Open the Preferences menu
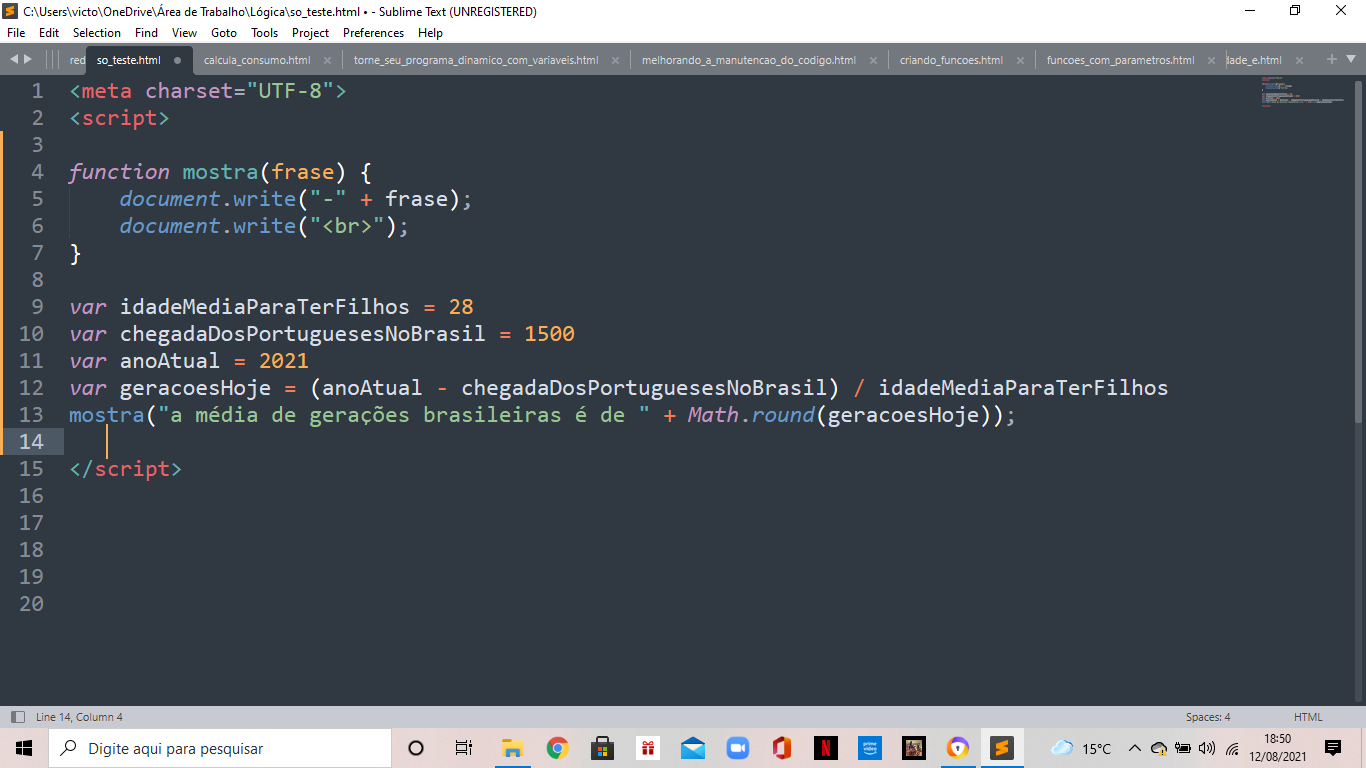Screen dimensions: 1366x768 pyautogui.click(x=373, y=33)
